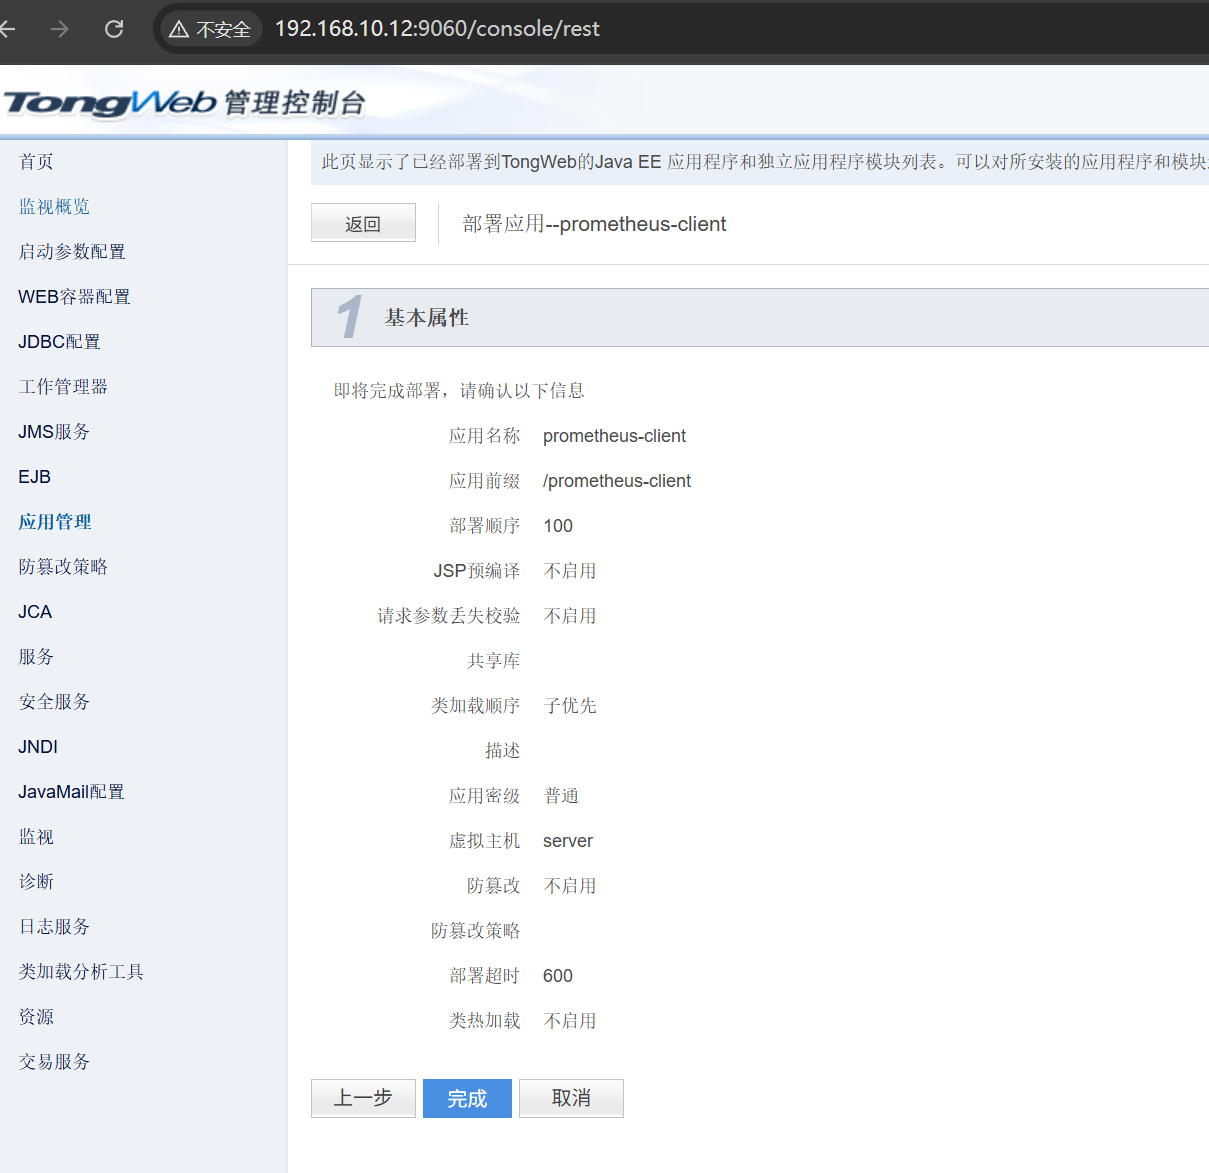Open 工作管理器 in the sidebar
This screenshot has height=1173, width=1209.
coord(63,387)
